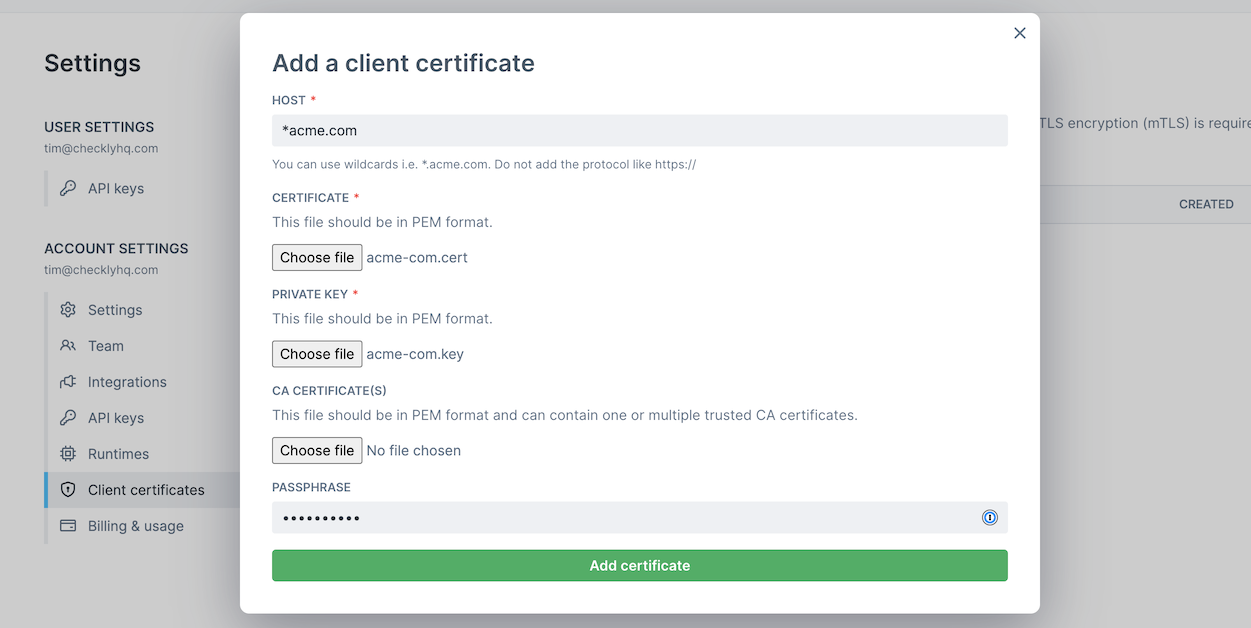This screenshot has height=628, width=1251.
Task: Click the Billing & usage card icon
Action: point(68,526)
